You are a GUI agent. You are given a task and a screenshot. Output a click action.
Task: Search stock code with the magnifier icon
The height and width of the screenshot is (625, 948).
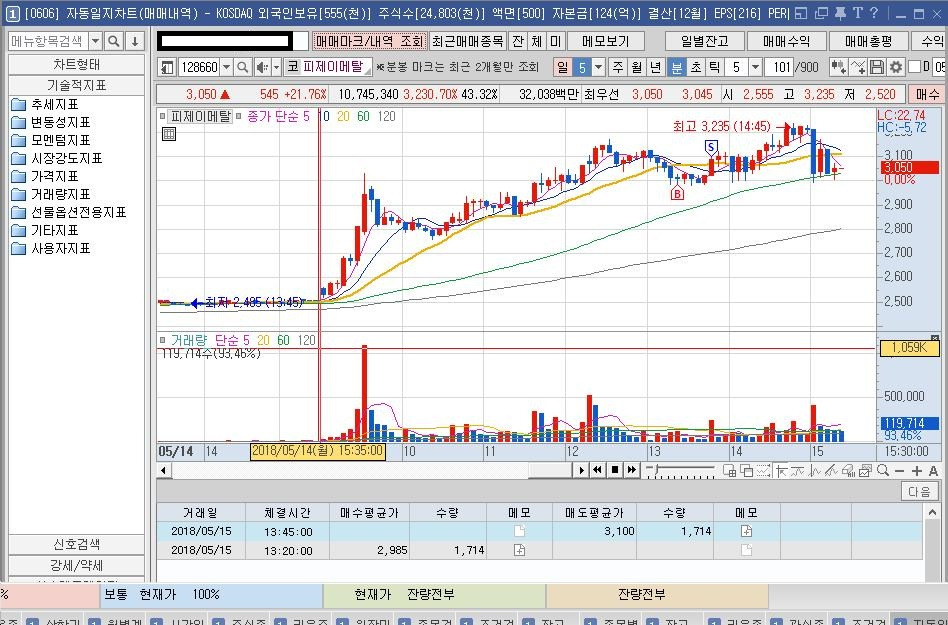242,67
